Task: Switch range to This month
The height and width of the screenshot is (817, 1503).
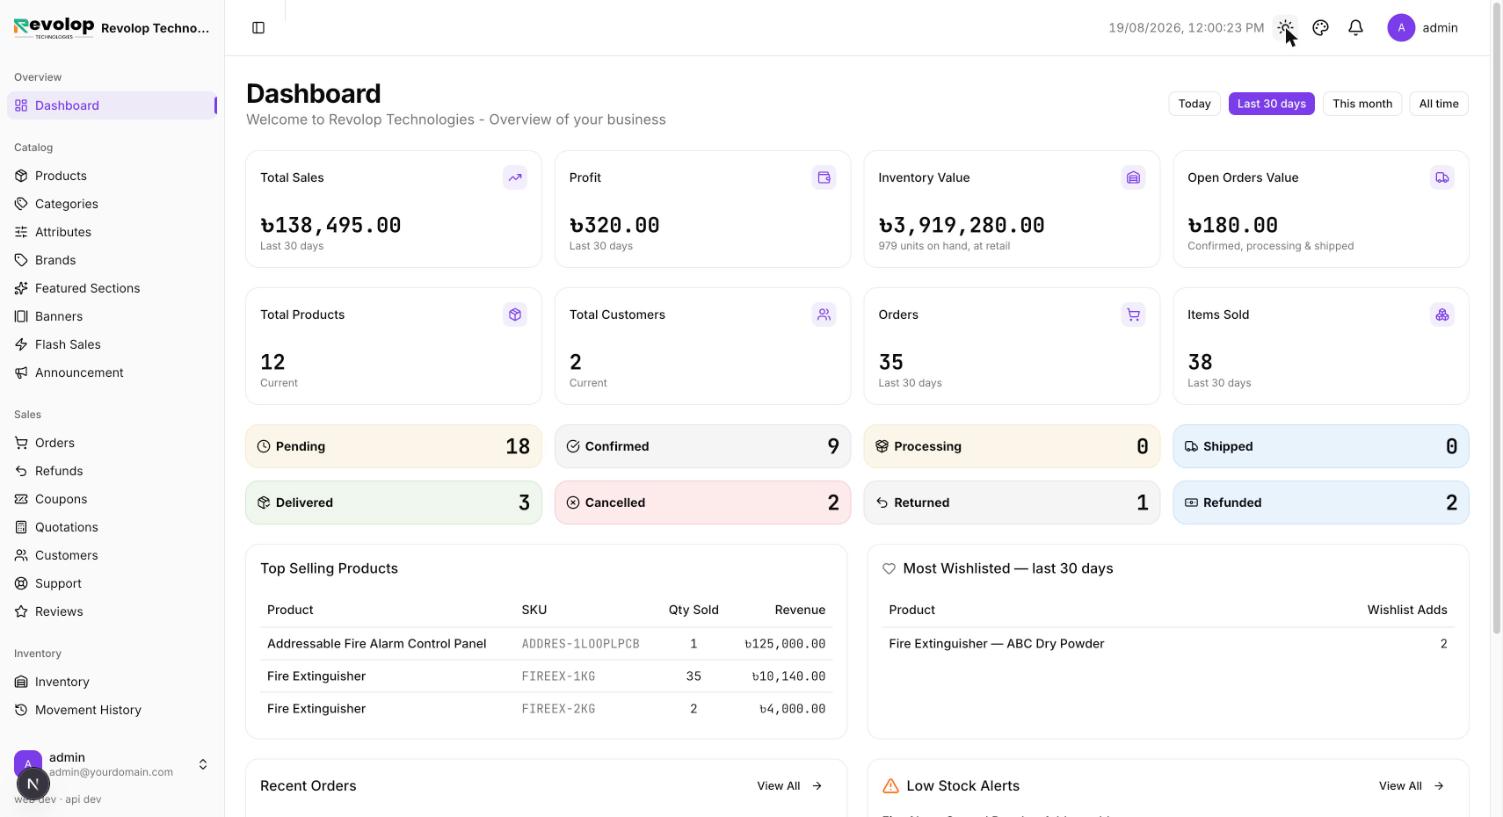Action: [1362, 104]
